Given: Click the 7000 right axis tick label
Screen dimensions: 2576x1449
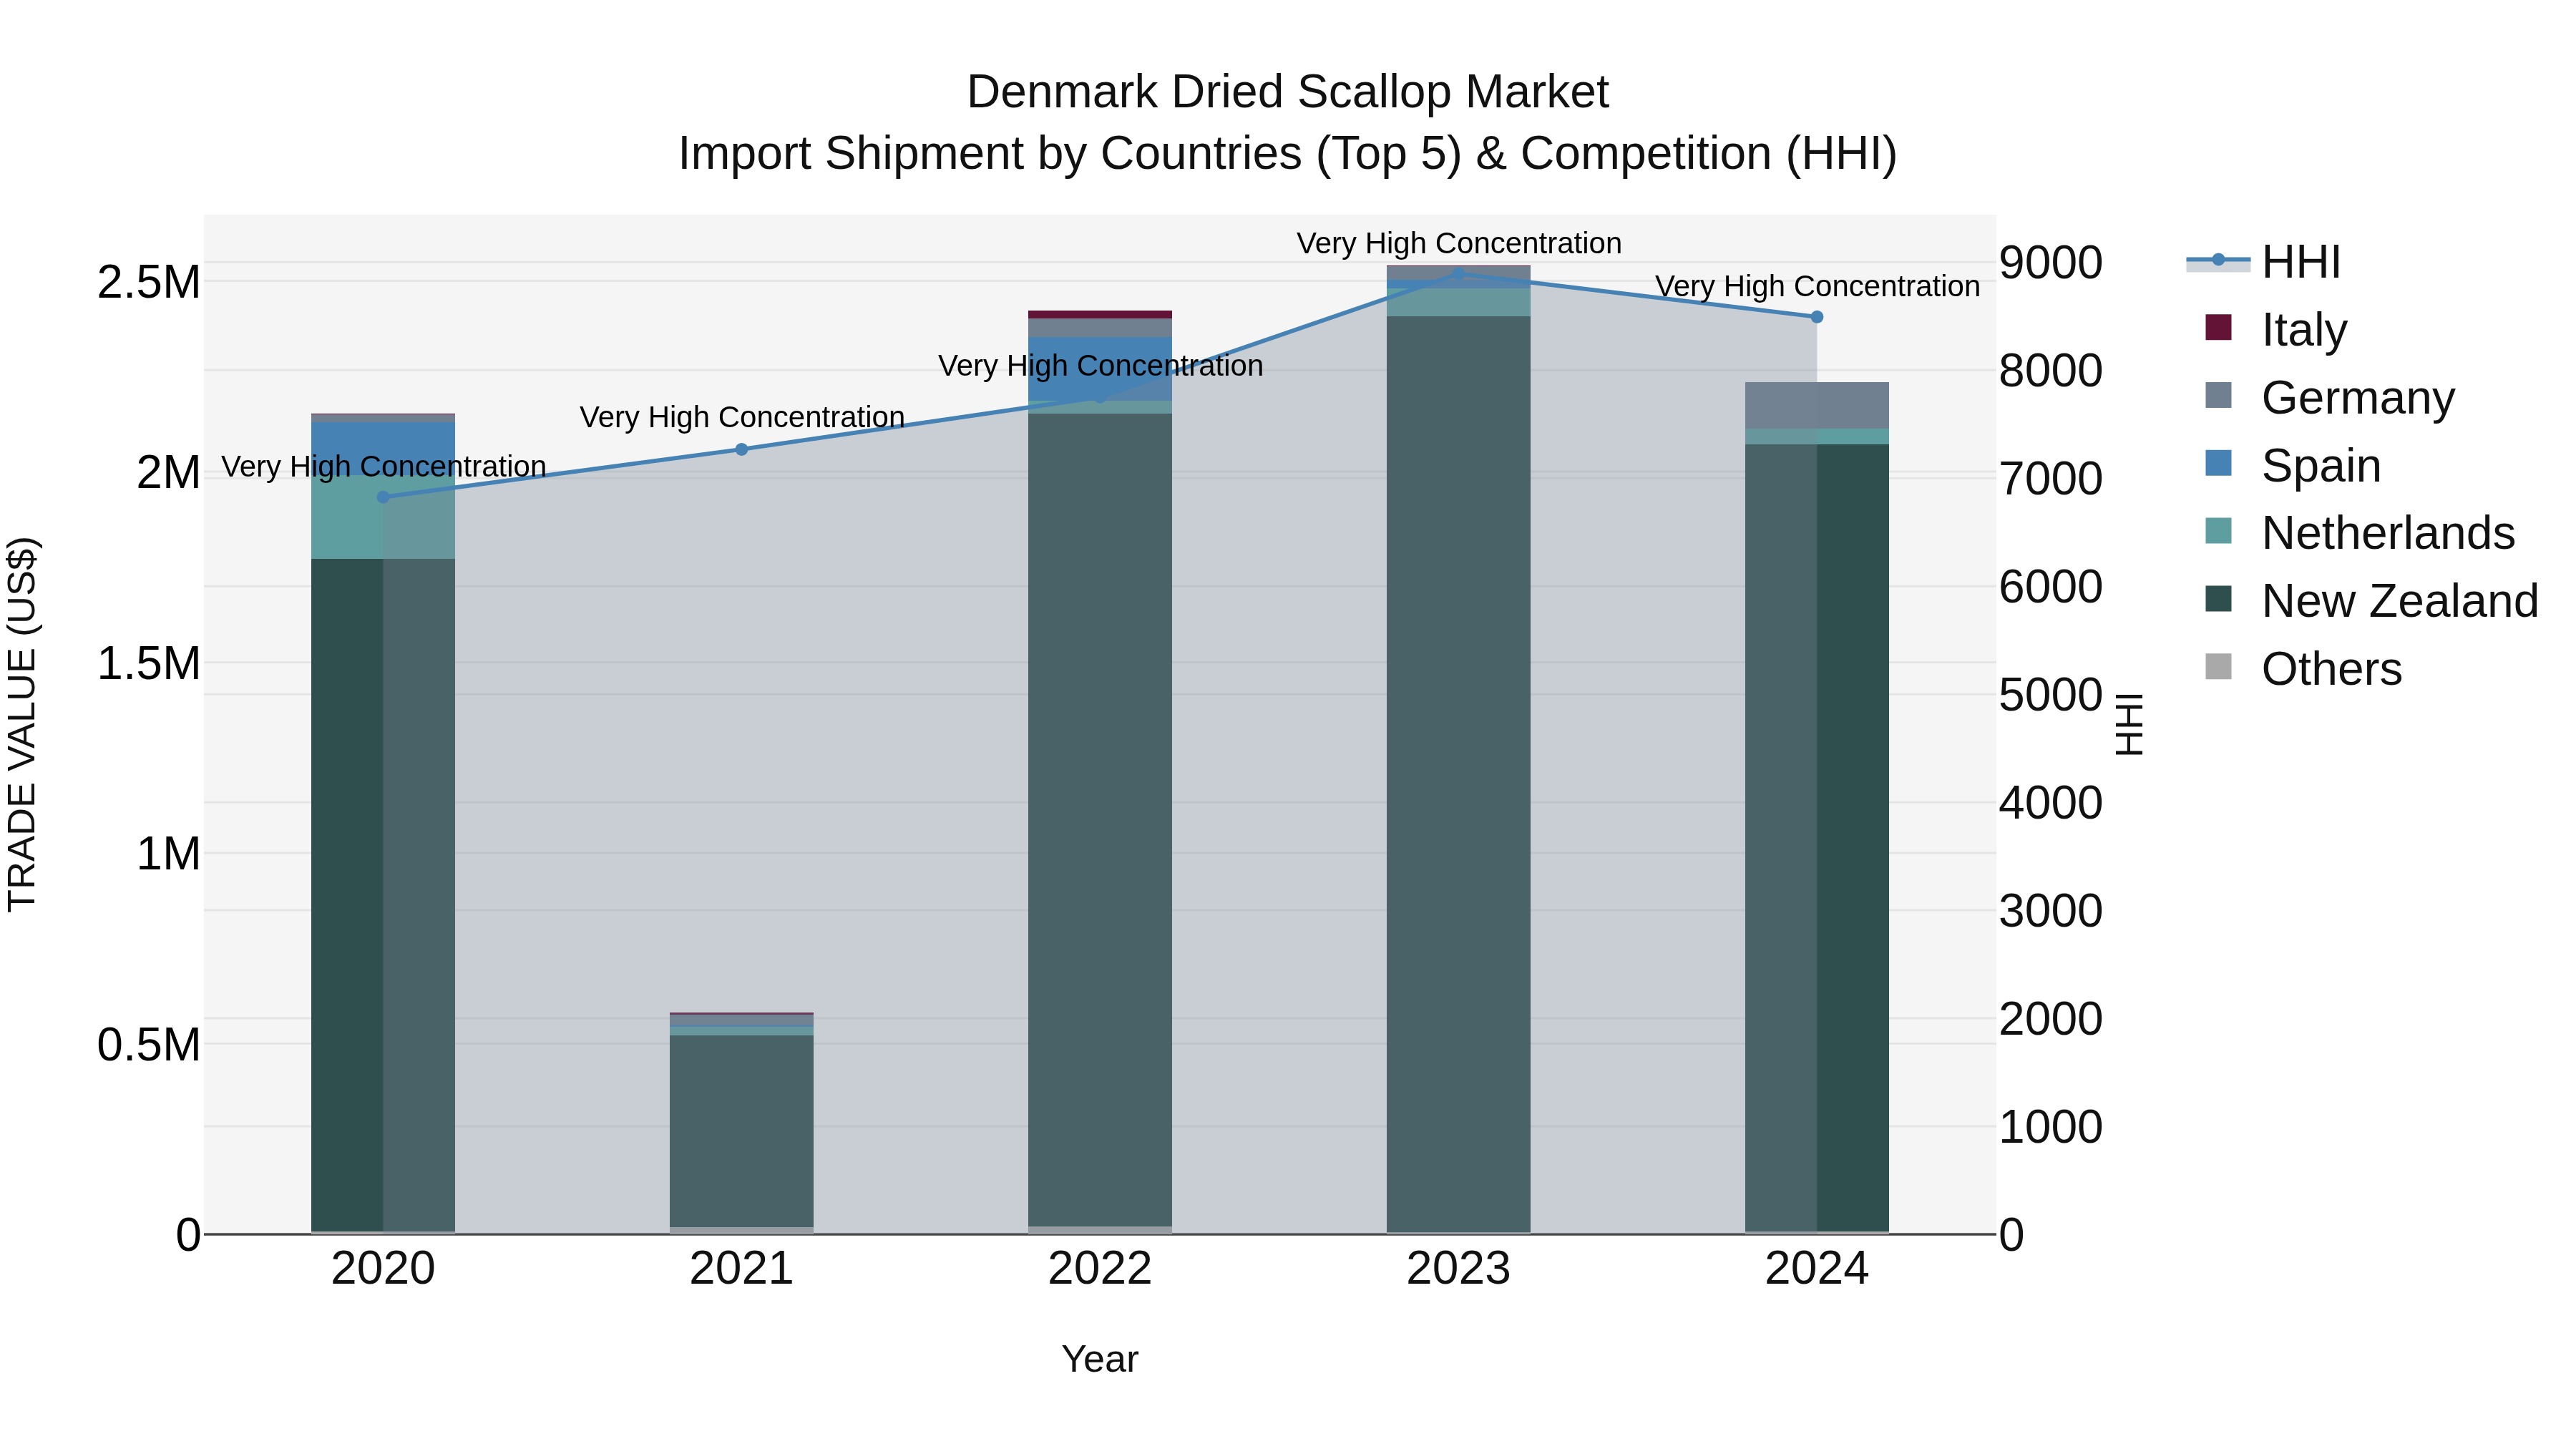Looking at the screenshot, I should coord(2051,479).
